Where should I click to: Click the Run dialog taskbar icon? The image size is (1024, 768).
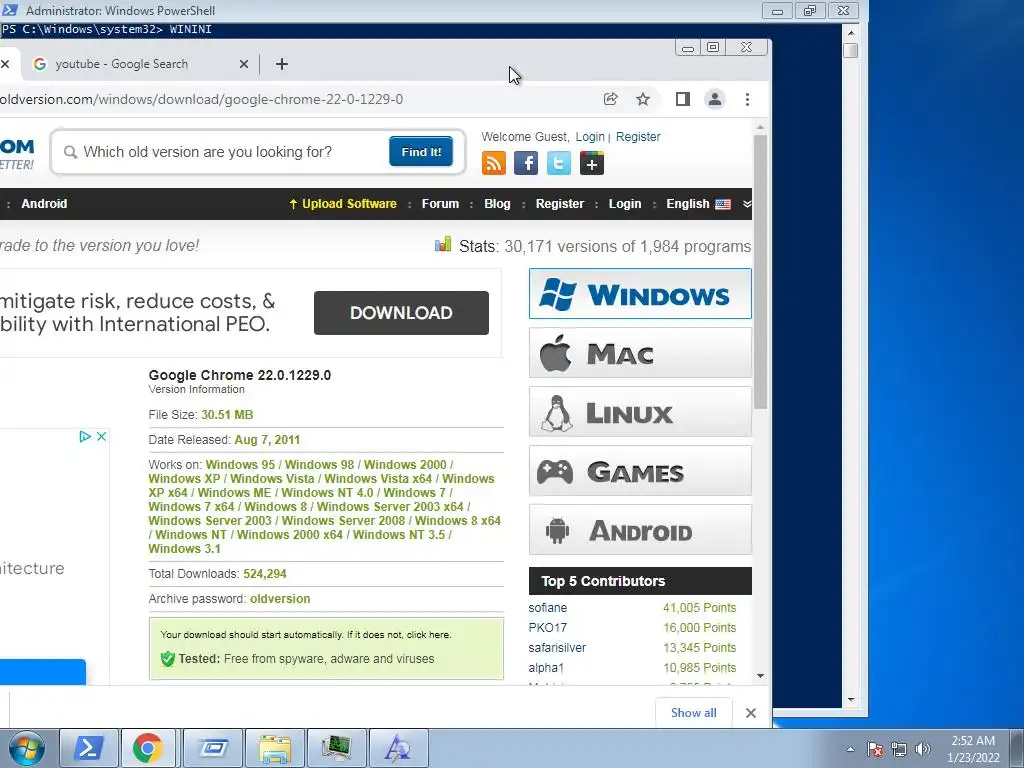(212, 748)
